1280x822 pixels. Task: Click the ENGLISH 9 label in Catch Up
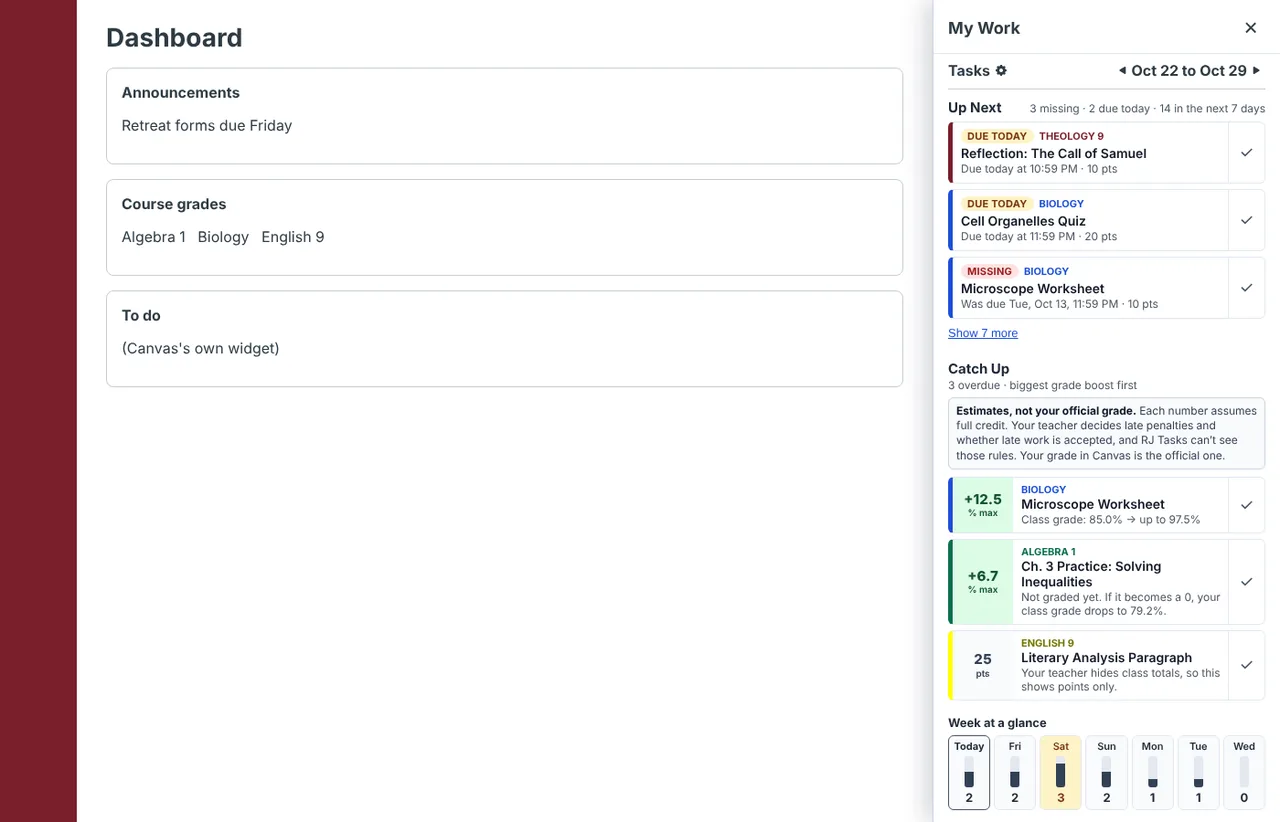coord(1047,643)
